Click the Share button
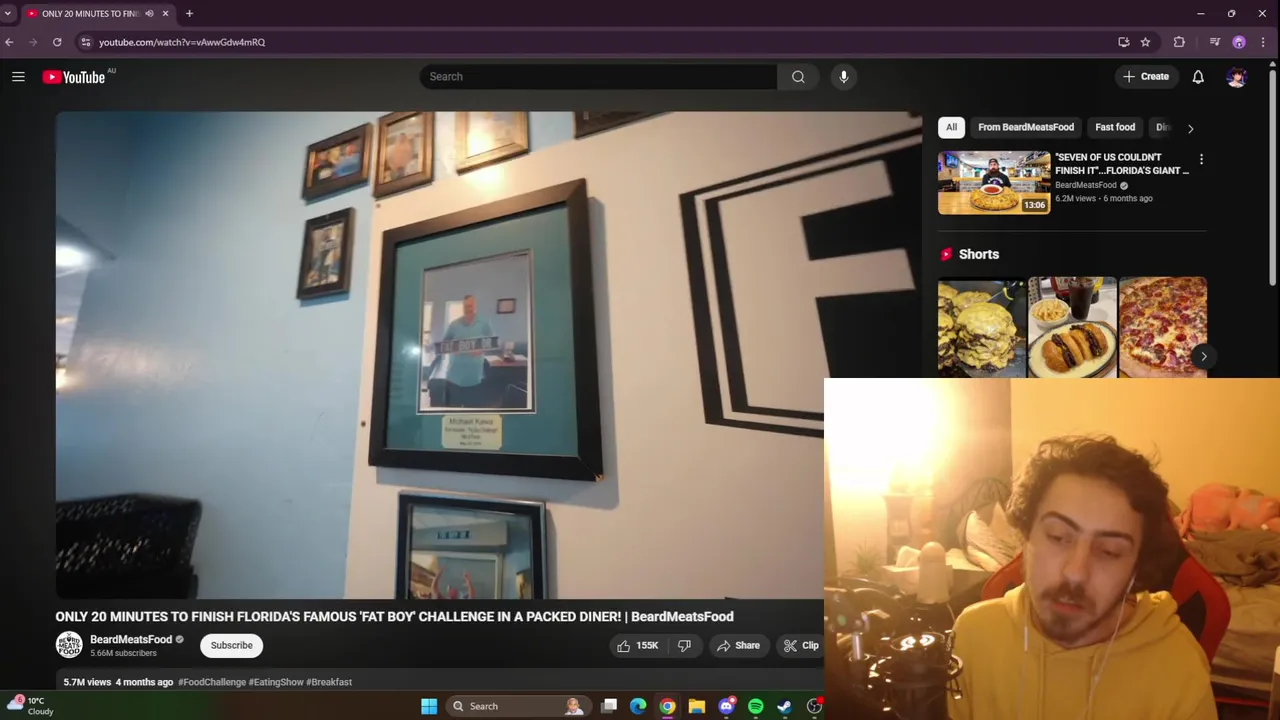1280x720 pixels. tap(738, 646)
